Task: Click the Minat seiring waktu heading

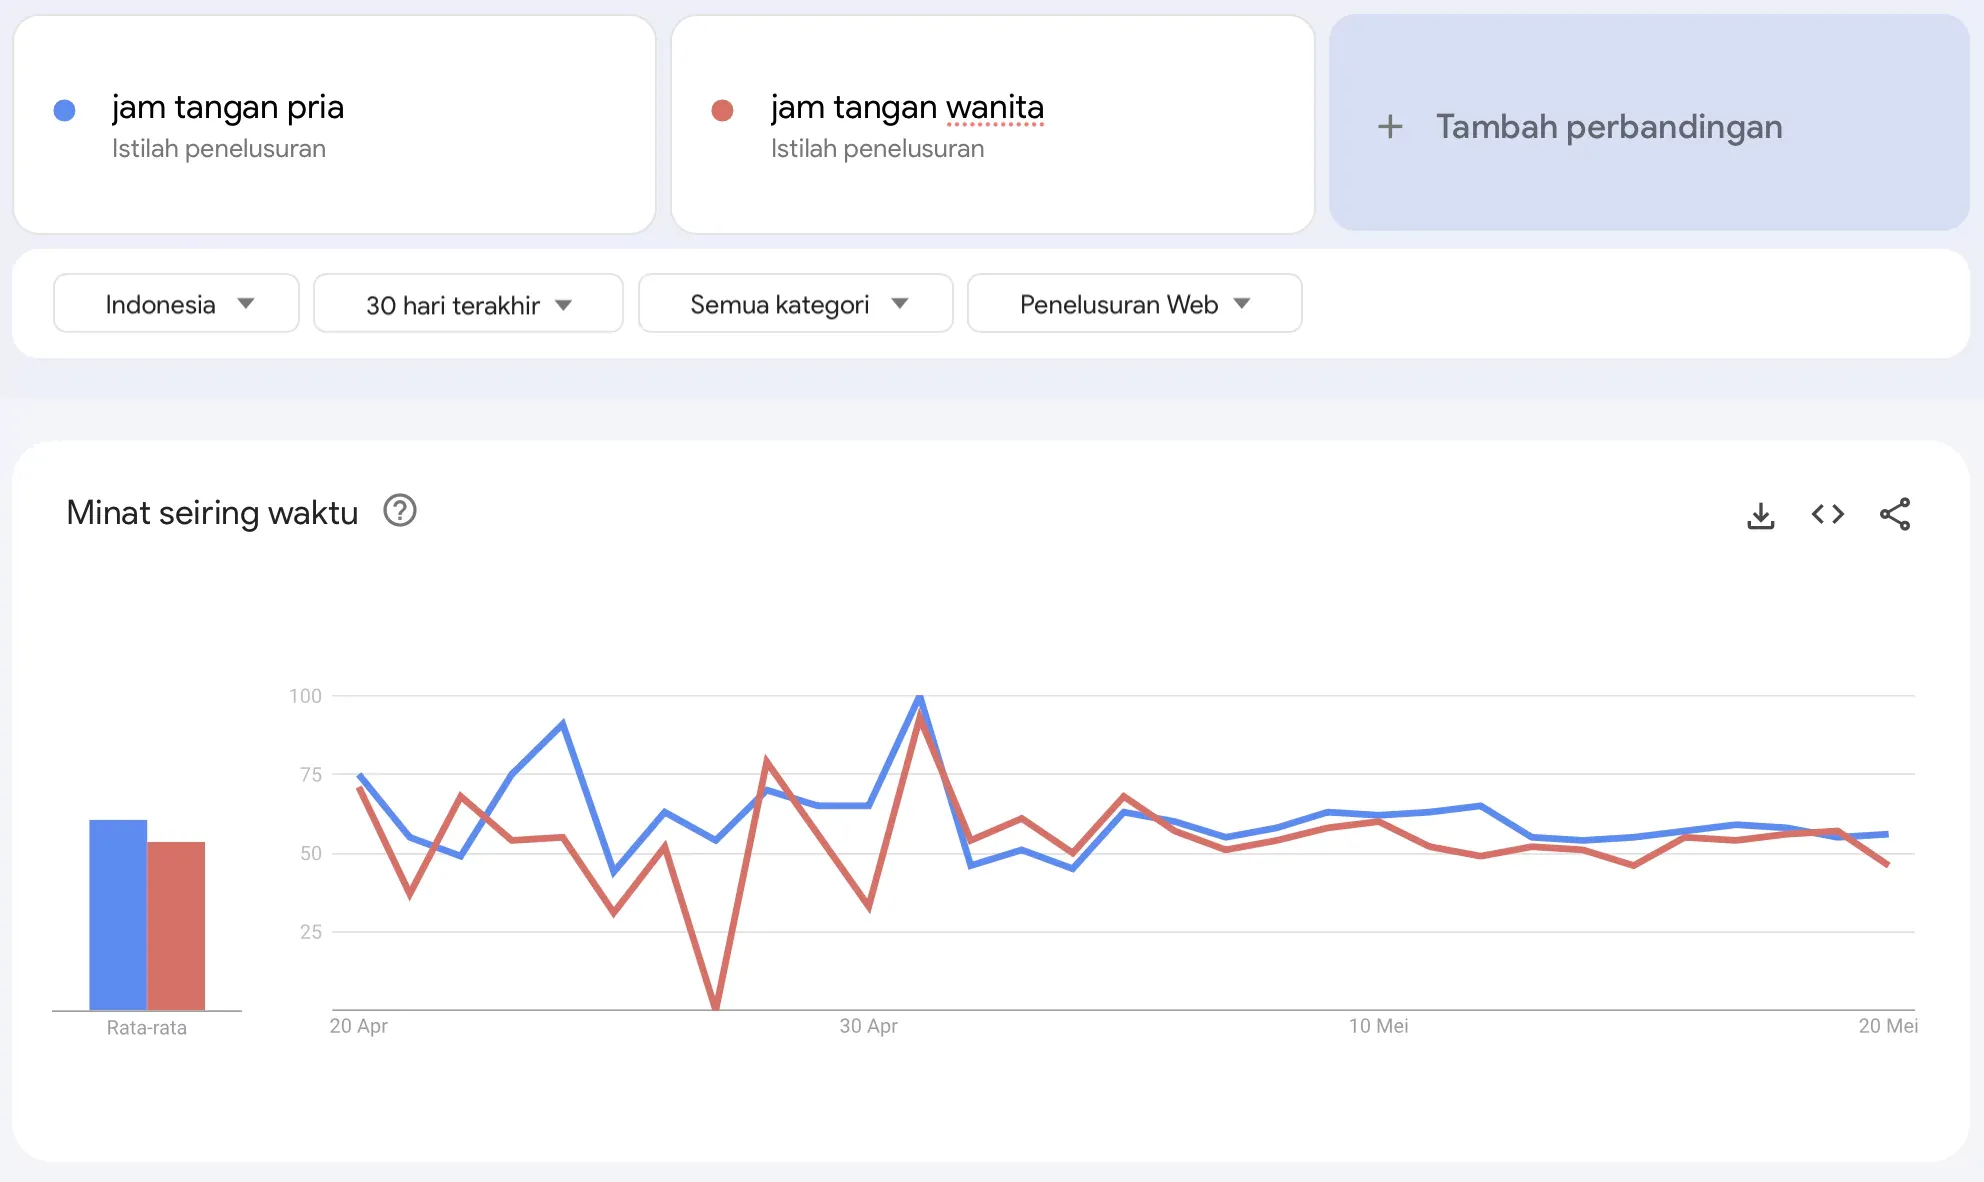Action: coord(211,512)
